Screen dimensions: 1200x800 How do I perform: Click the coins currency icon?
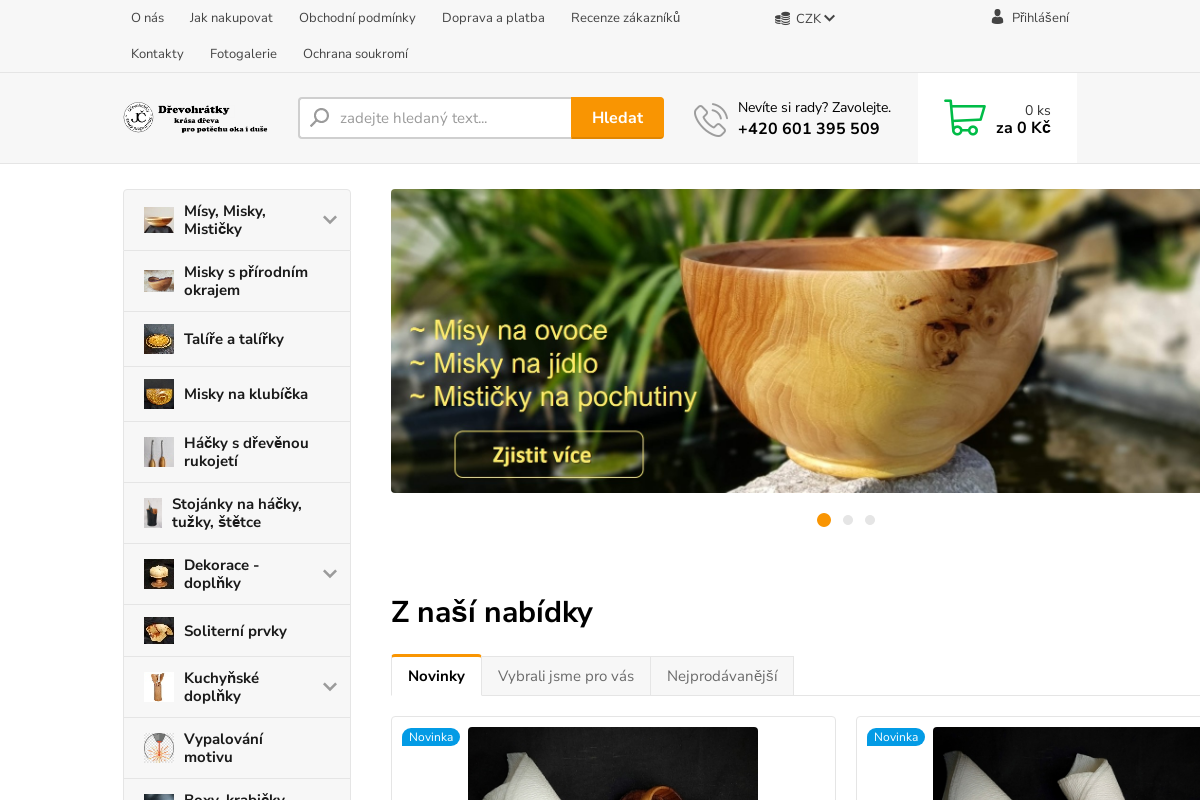coord(782,18)
